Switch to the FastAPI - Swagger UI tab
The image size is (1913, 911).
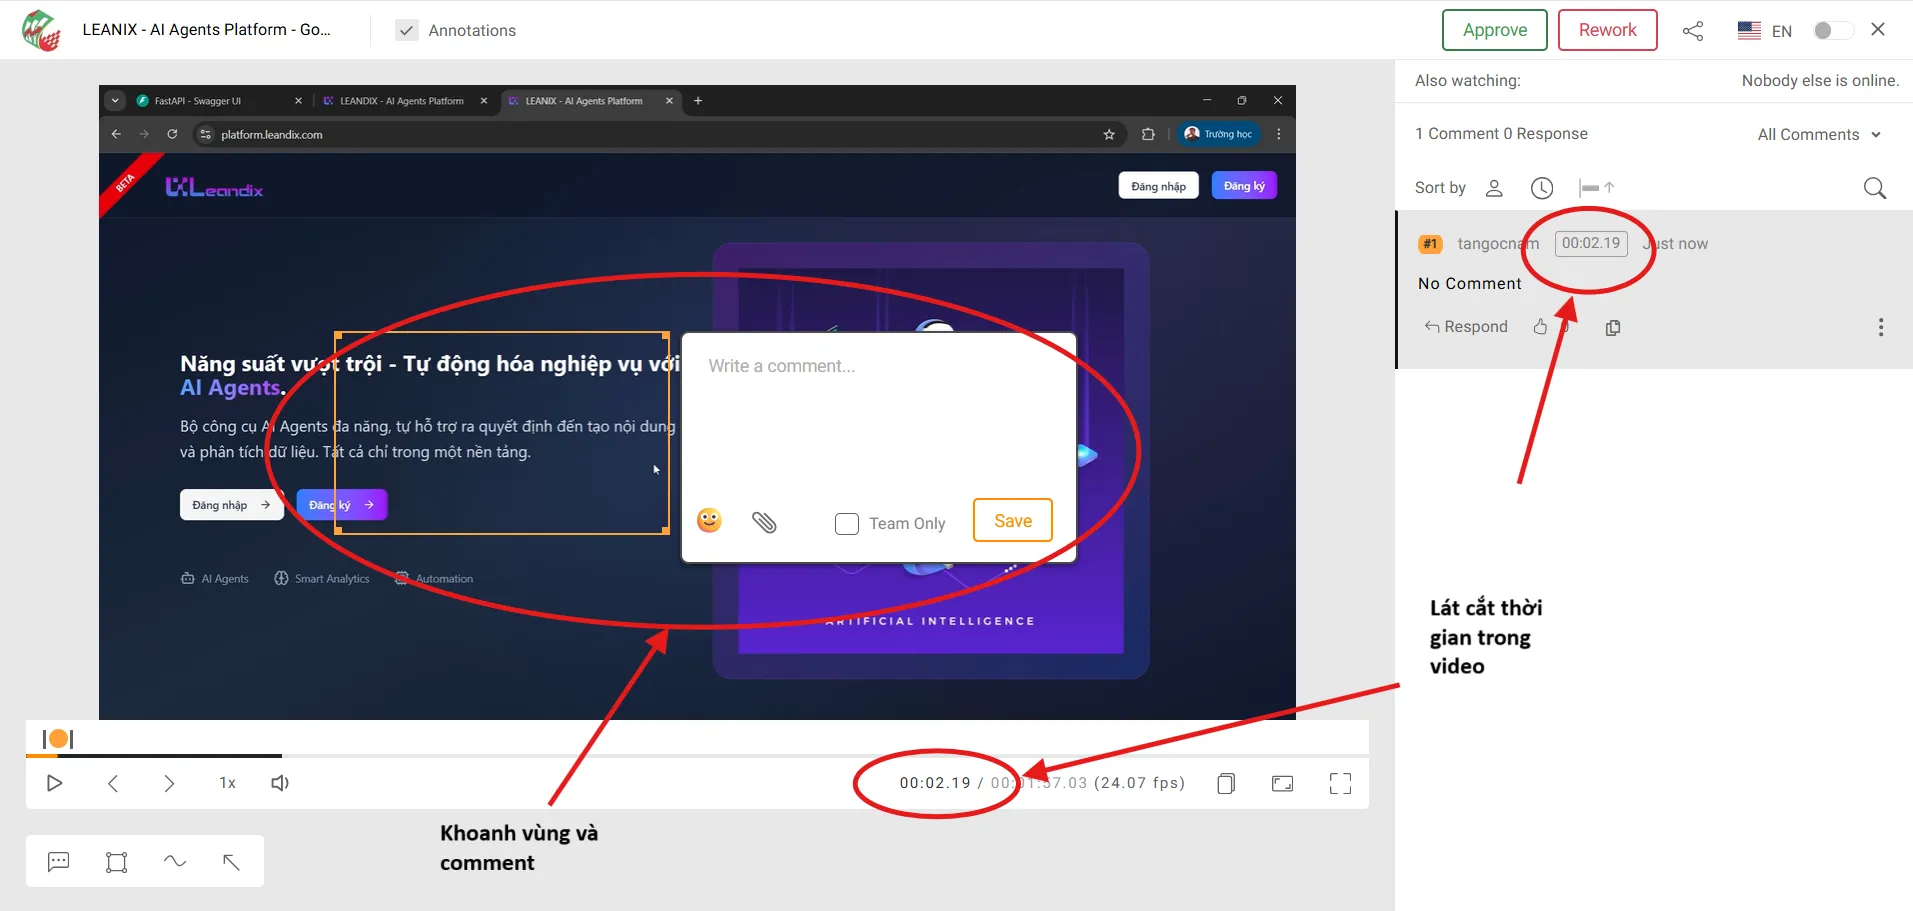pos(218,101)
